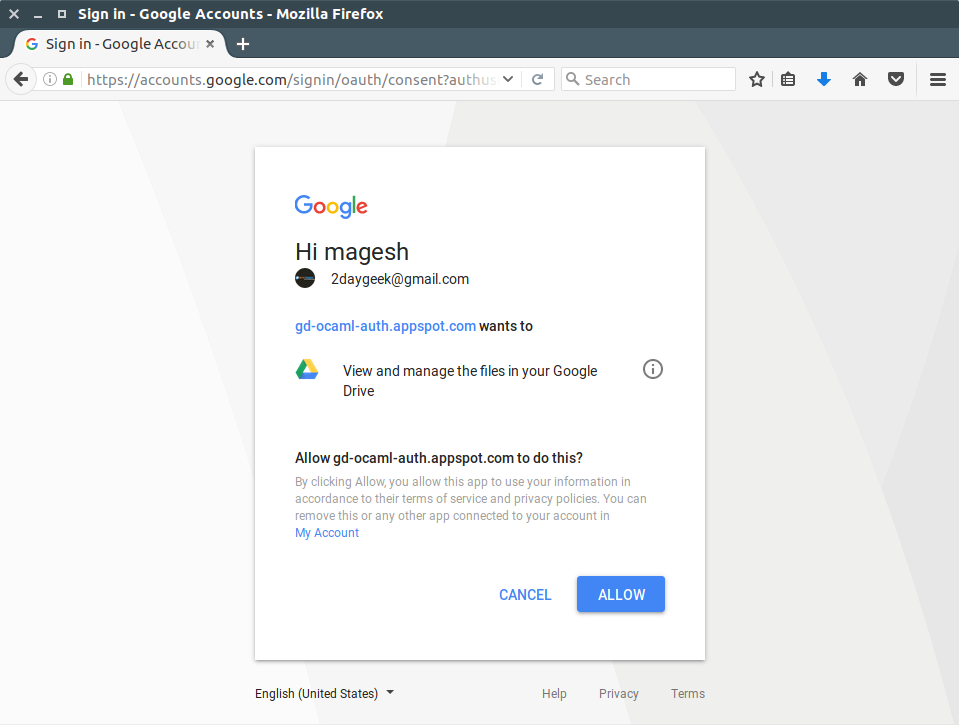Image resolution: width=959 pixels, height=725 pixels.
Task: Show Drive permission details info icon
Action: [x=653, y=370]
